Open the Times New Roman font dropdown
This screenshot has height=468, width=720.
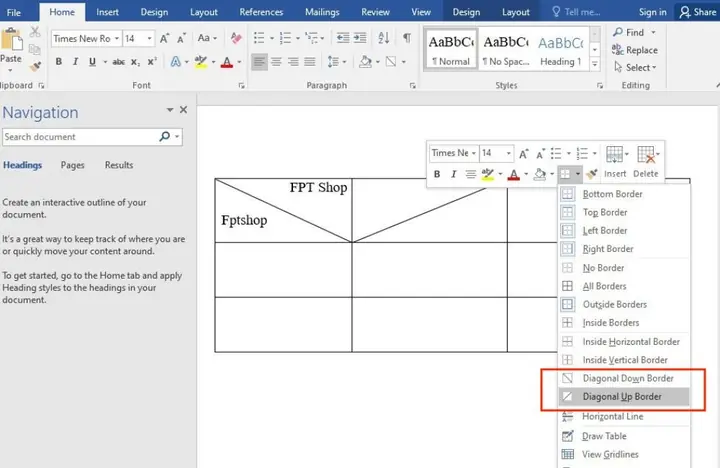point(117,39)
